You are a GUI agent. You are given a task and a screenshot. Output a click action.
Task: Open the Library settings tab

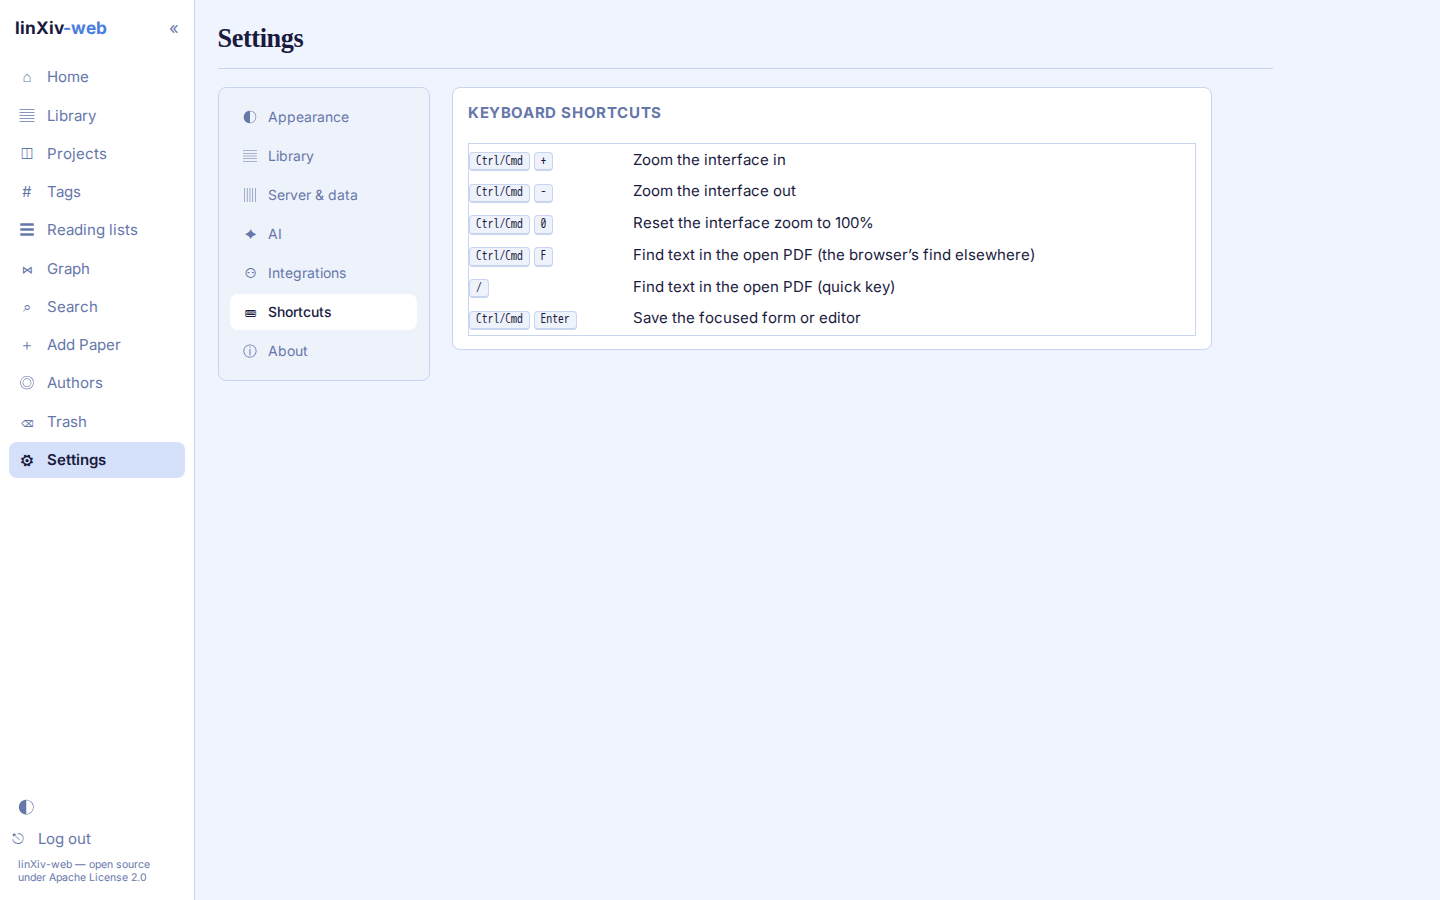coord(323,156)
